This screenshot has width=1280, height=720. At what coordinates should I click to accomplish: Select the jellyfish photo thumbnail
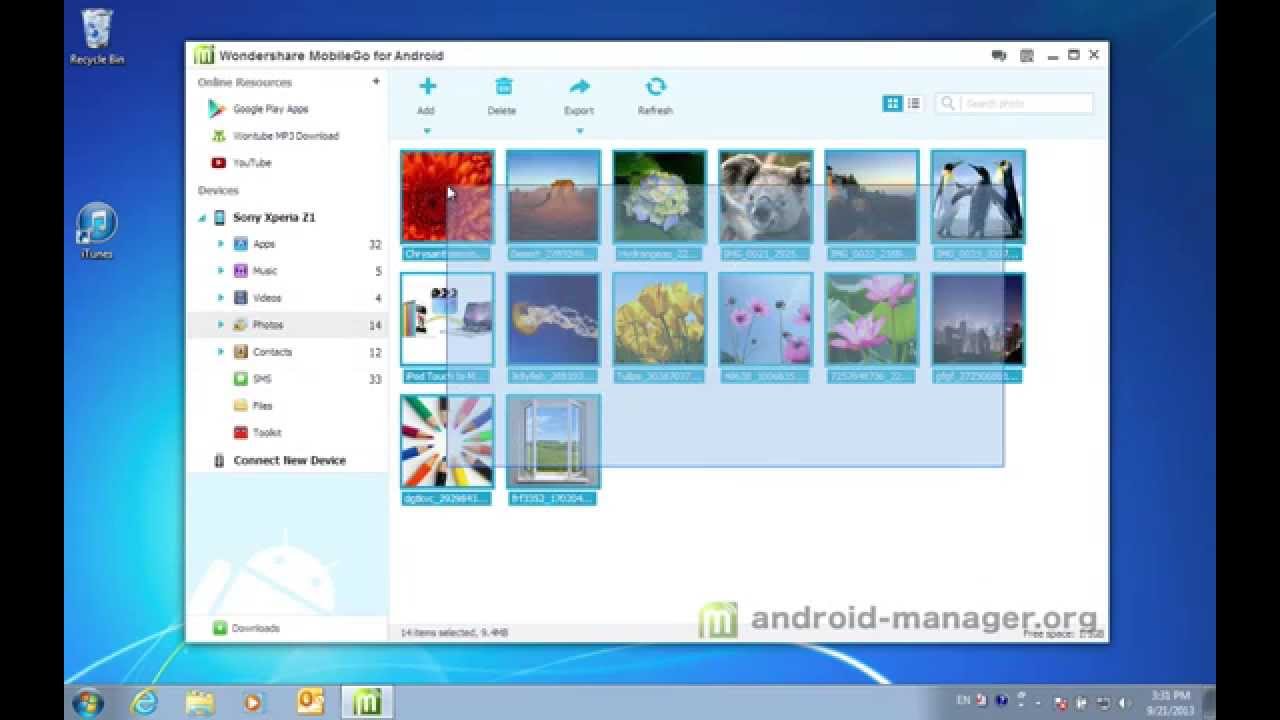coord(553,319)
